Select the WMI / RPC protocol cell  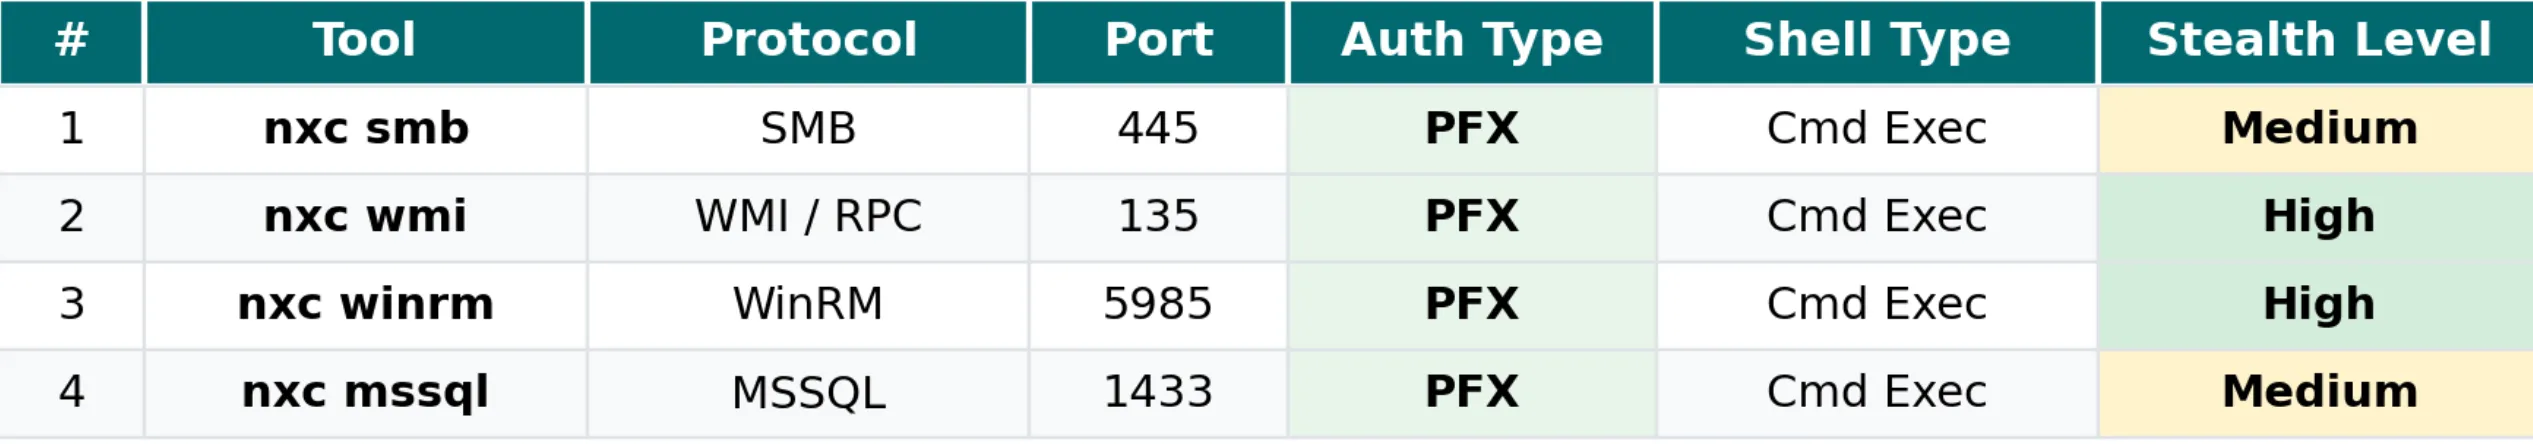[808, 217]
